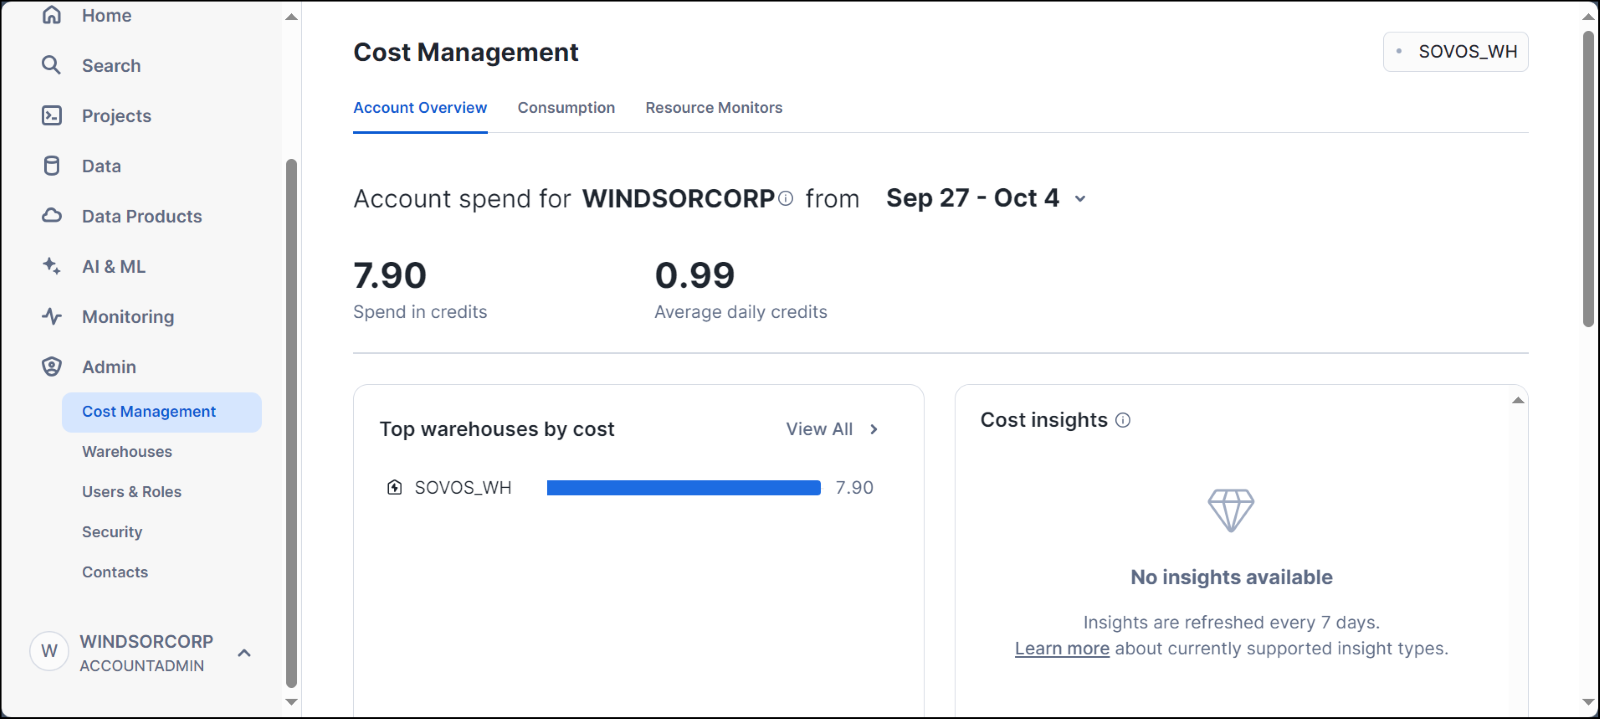Click info icon beside WINDSORCORP account name
Image resolution: width=1600 pixels, height=719 pixels.
tap(786, 198)
